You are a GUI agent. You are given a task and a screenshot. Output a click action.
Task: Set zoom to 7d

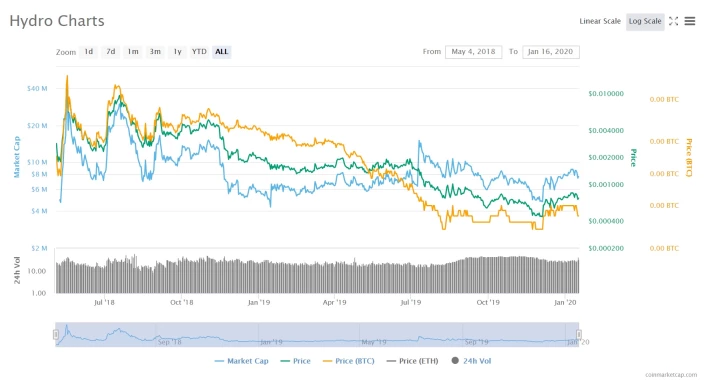tap(111, 52)
